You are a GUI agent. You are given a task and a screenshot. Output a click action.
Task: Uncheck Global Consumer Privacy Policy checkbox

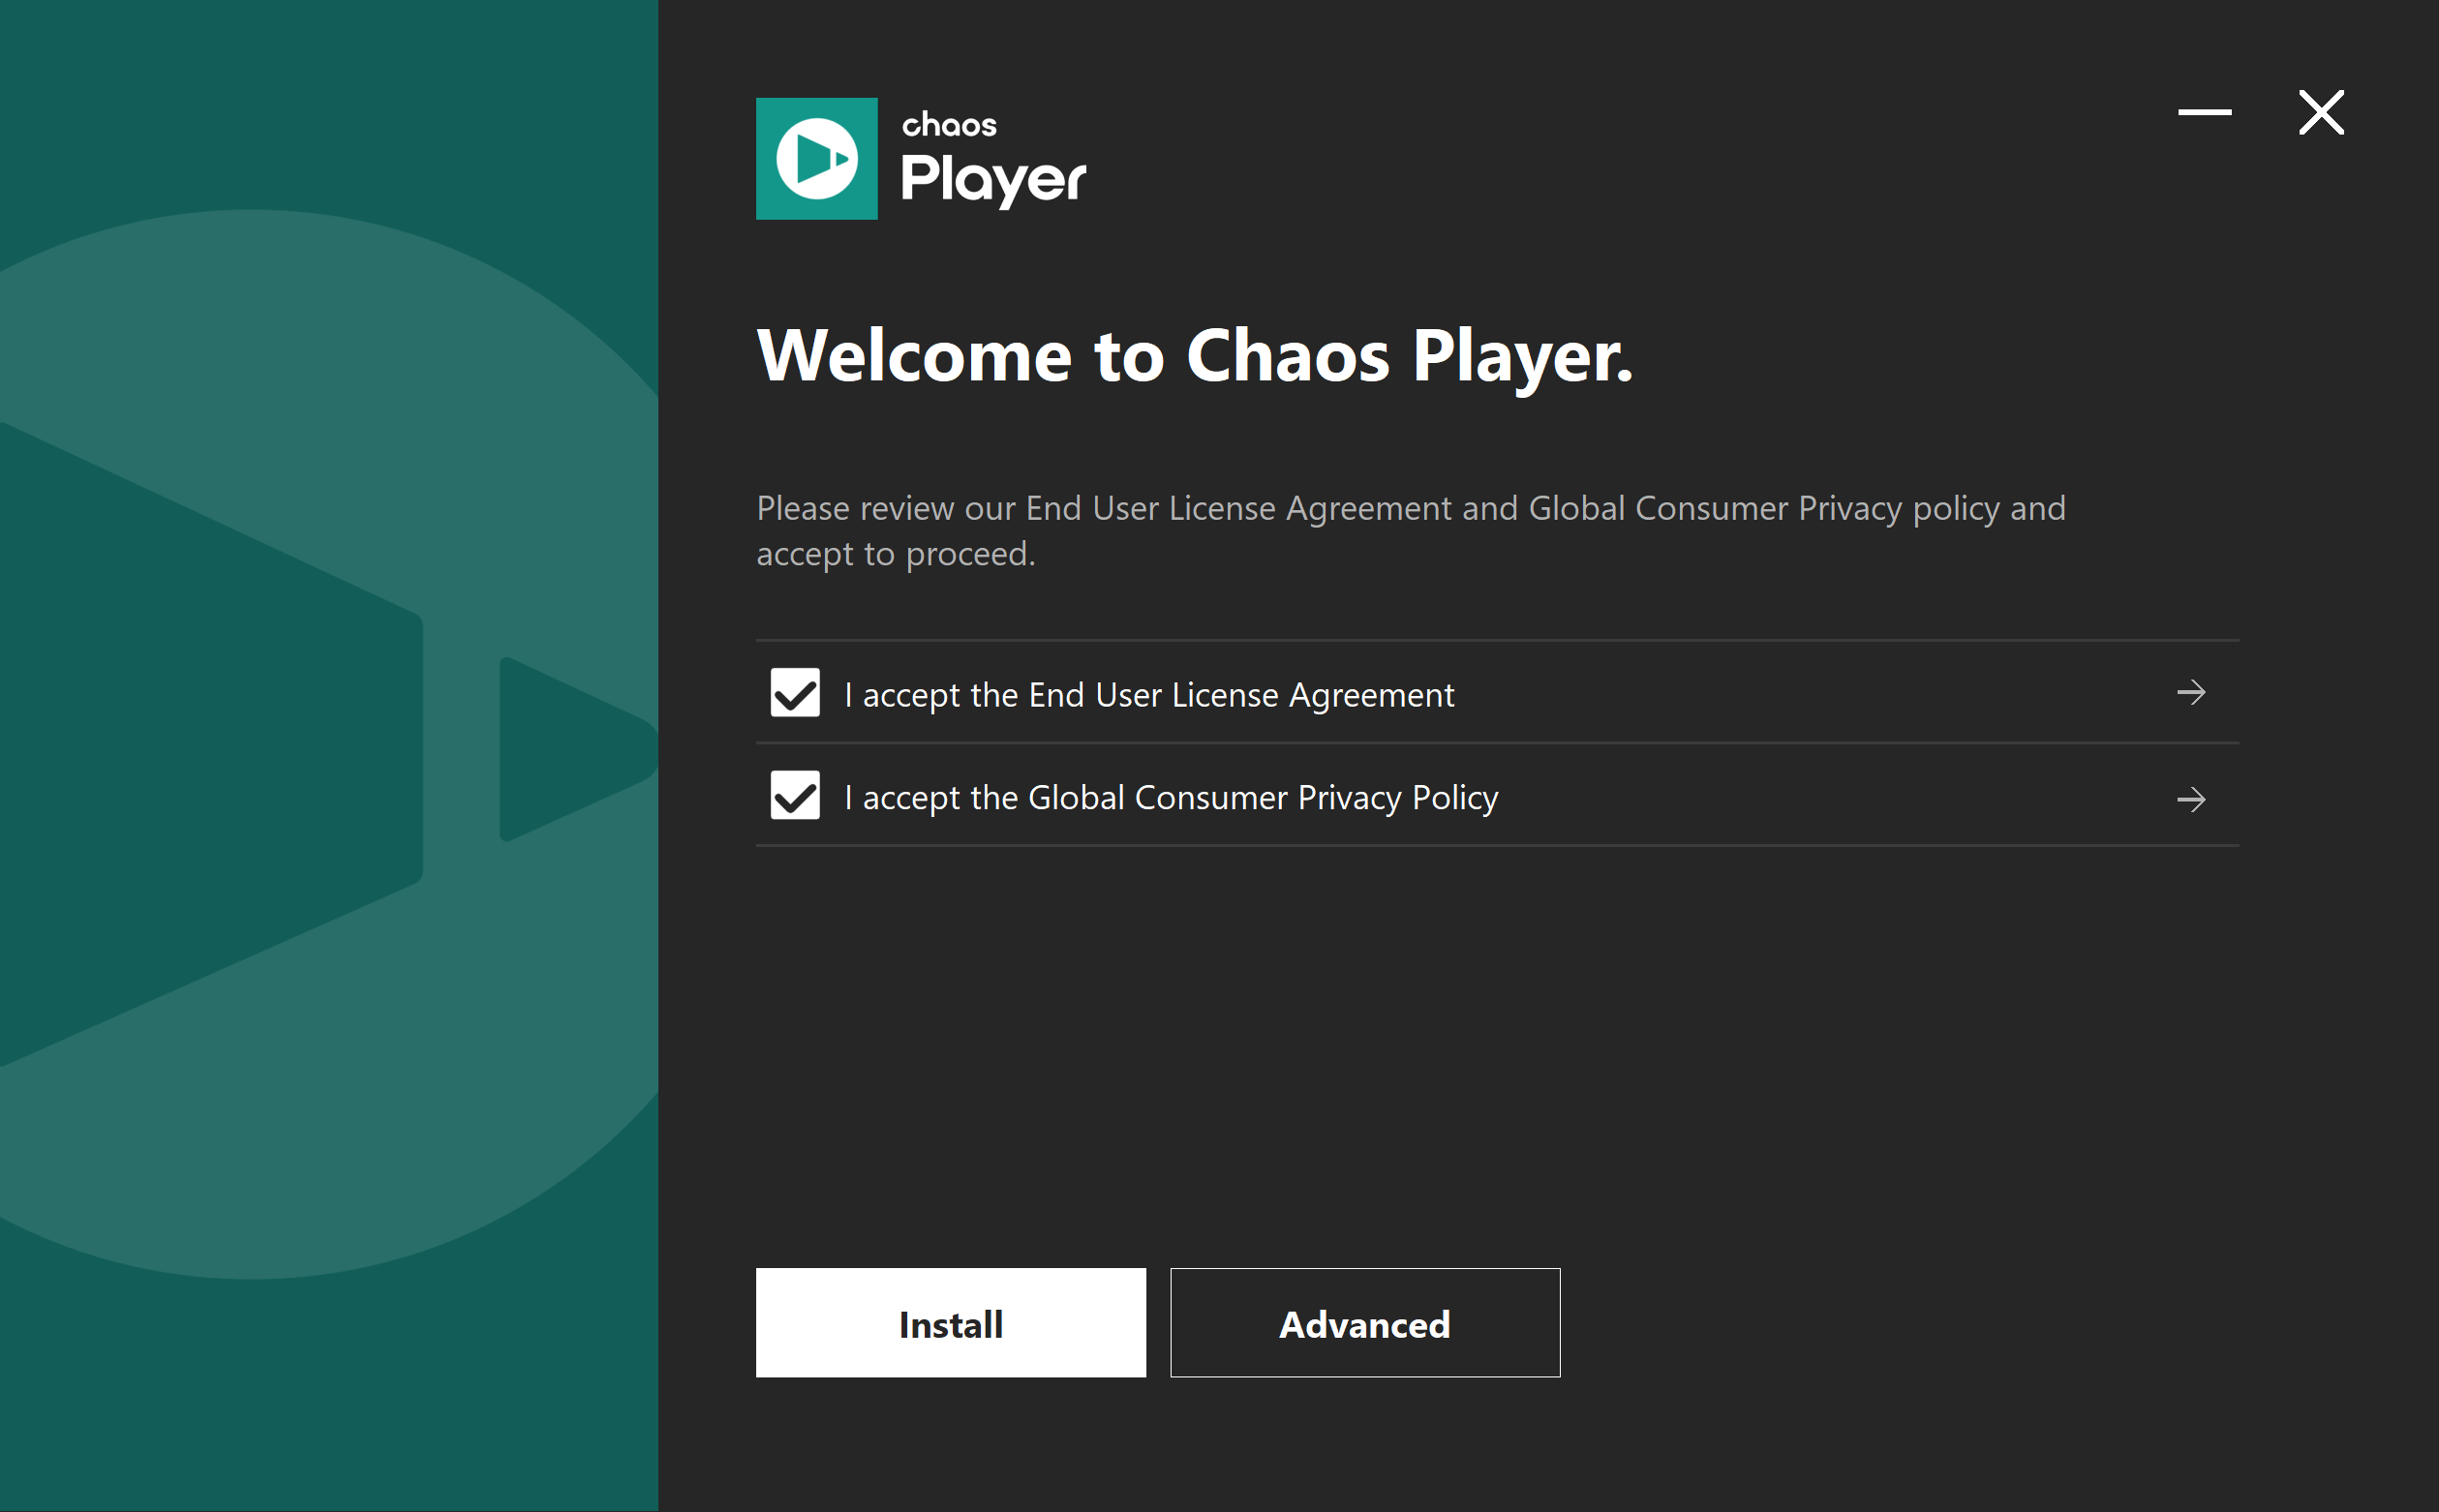coord(795,795)
